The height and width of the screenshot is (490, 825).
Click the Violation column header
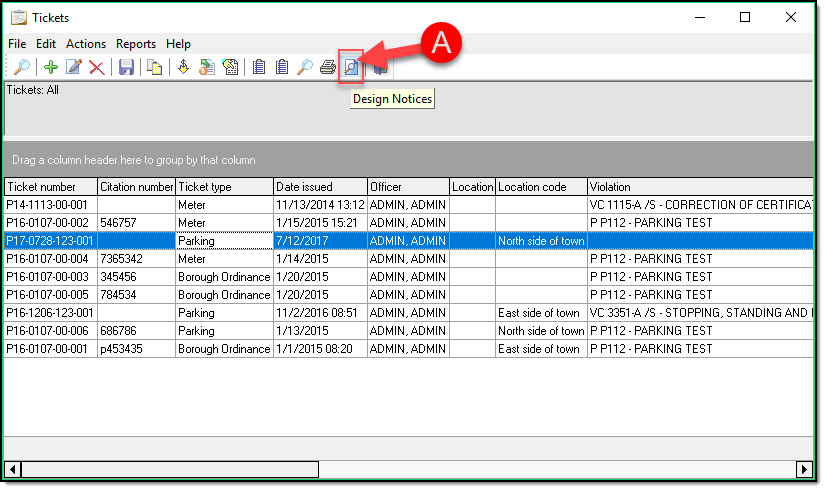click(700, 187)
